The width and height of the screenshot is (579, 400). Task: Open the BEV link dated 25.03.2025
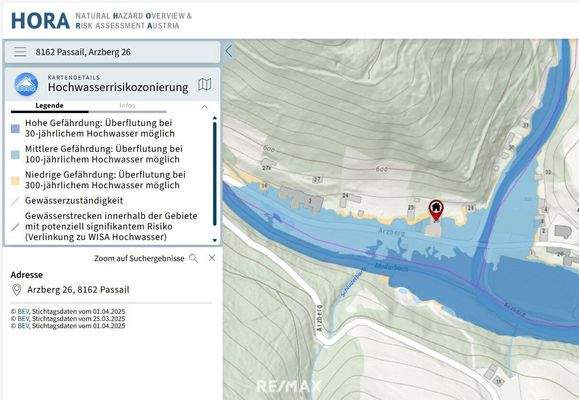23,319
